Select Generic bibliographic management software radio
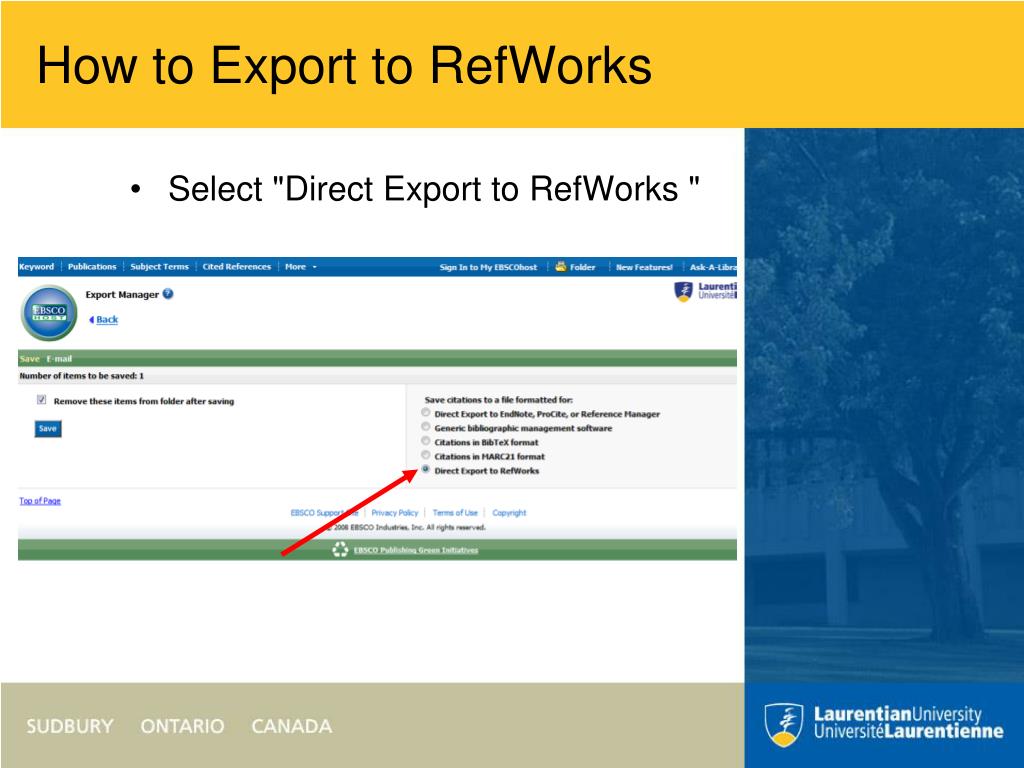Screen dimensions: 1024x768 pyautogui.click(x=426, y=427)
